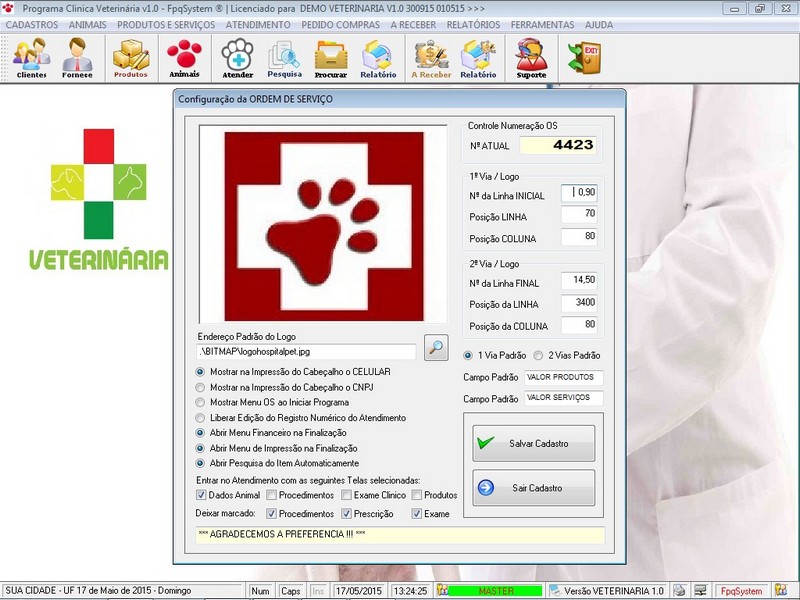Open the PEDIDO COMPRAS menu
This screenshot has height=600, width=800.
(340, 25)
